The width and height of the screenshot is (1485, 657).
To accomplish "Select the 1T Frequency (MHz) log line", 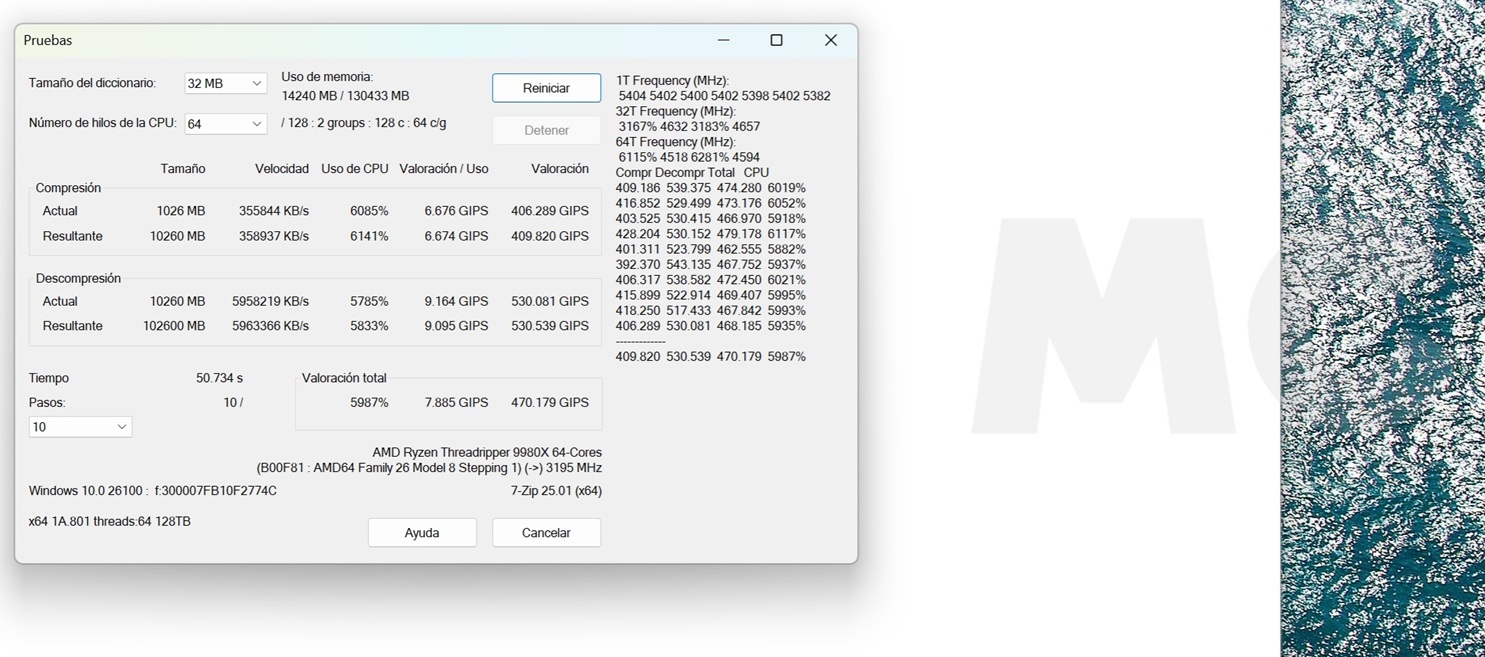I will 672,80.
